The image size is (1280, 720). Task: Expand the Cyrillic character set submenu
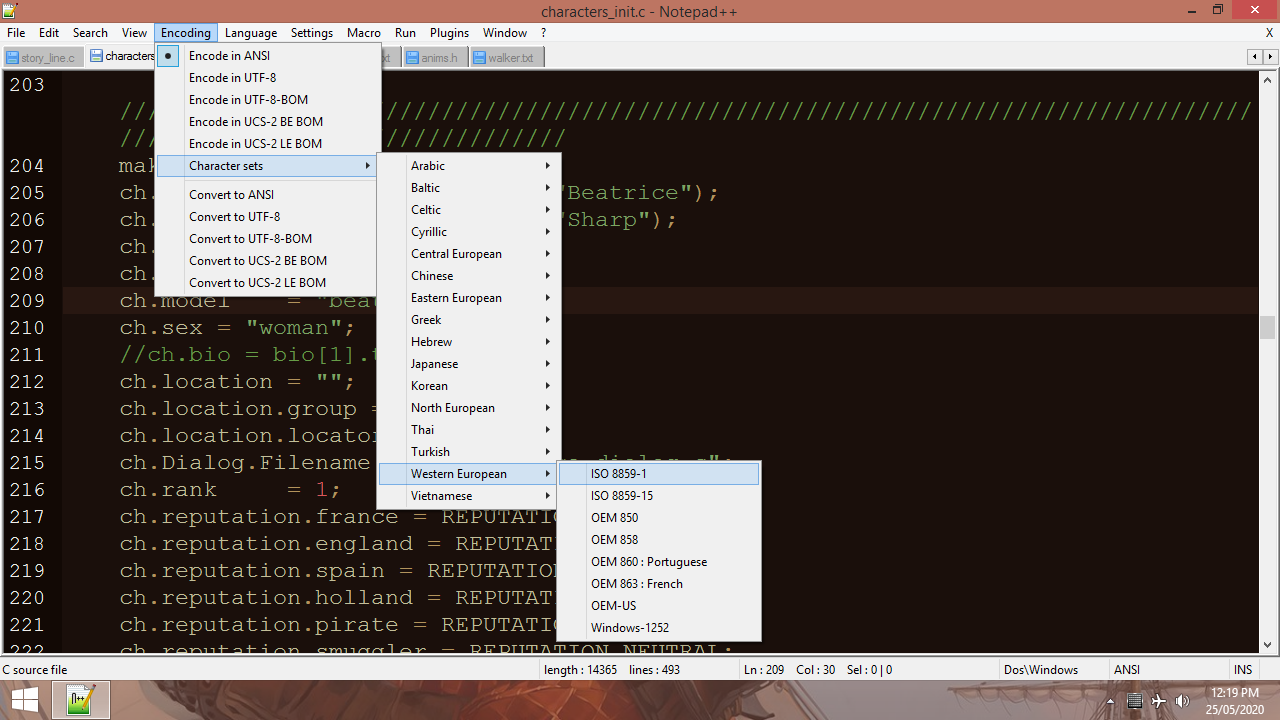click(x=469, y=232)
